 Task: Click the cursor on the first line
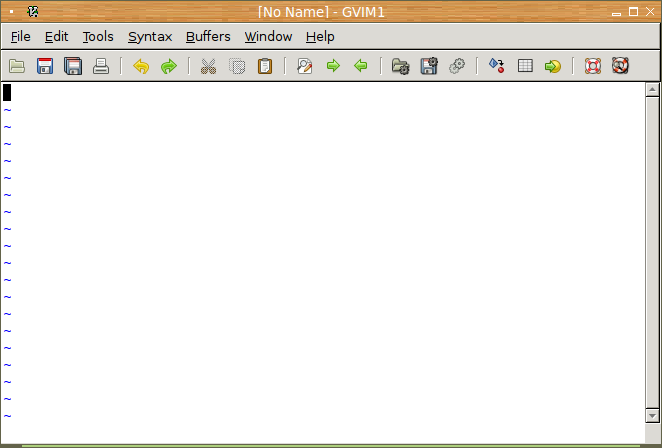pos(7,92)
